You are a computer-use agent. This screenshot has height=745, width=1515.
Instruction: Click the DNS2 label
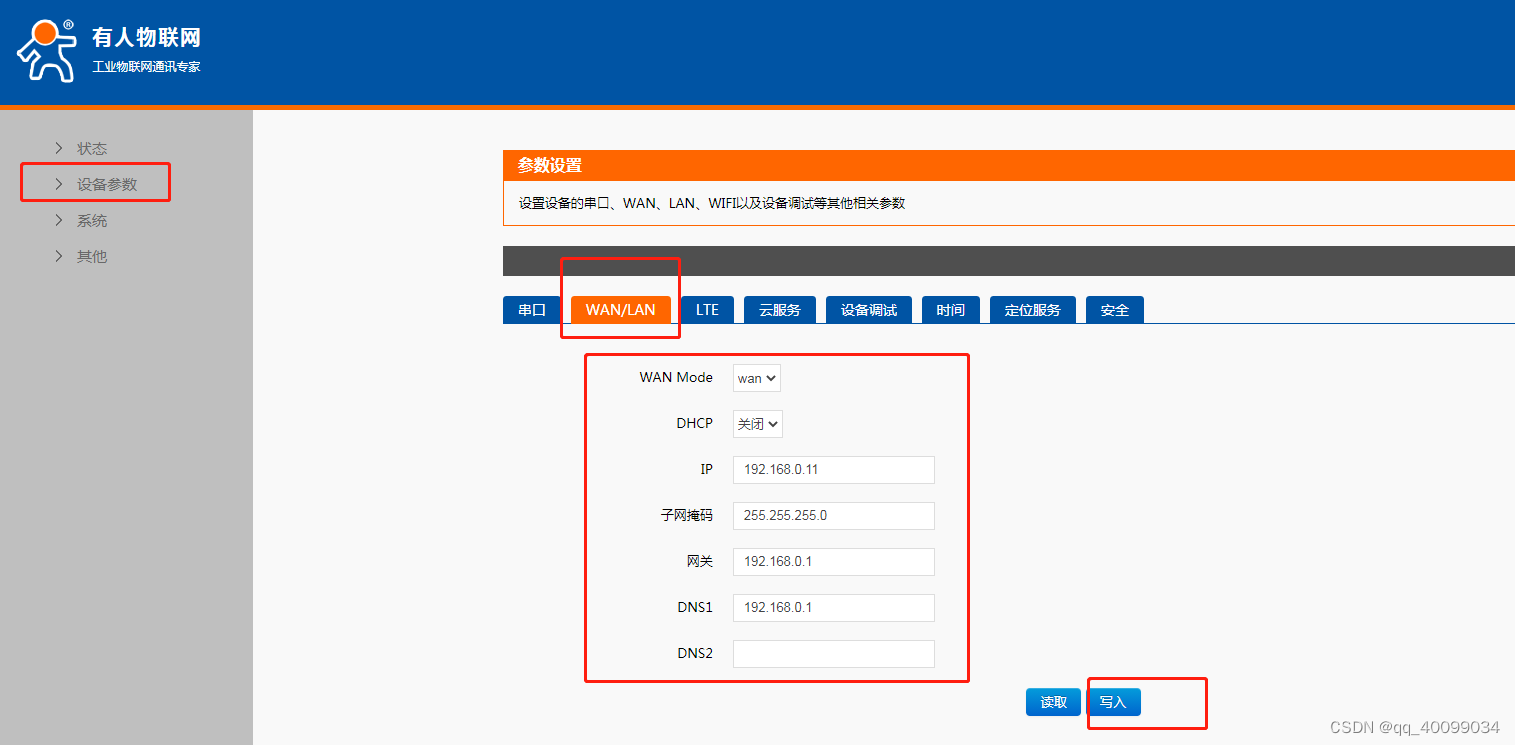click(x=695, y=653)
